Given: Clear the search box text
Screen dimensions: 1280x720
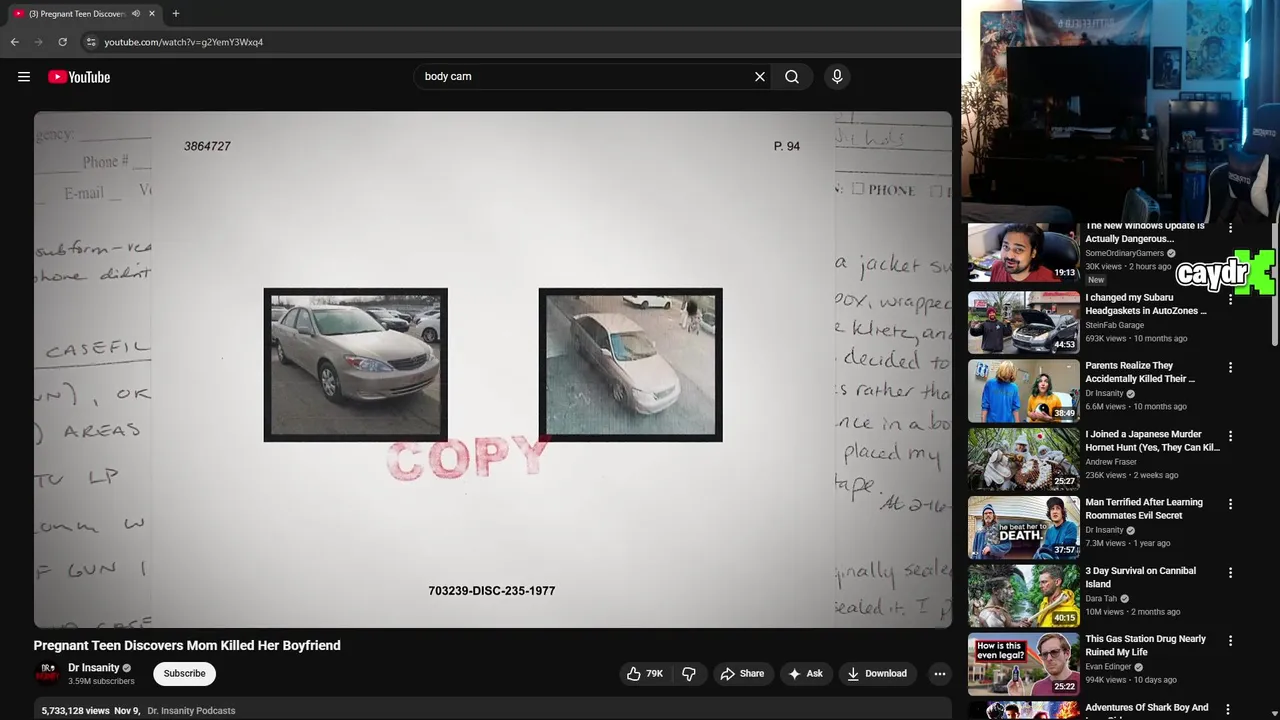Looking at the screenshot, I should (760, 76).
